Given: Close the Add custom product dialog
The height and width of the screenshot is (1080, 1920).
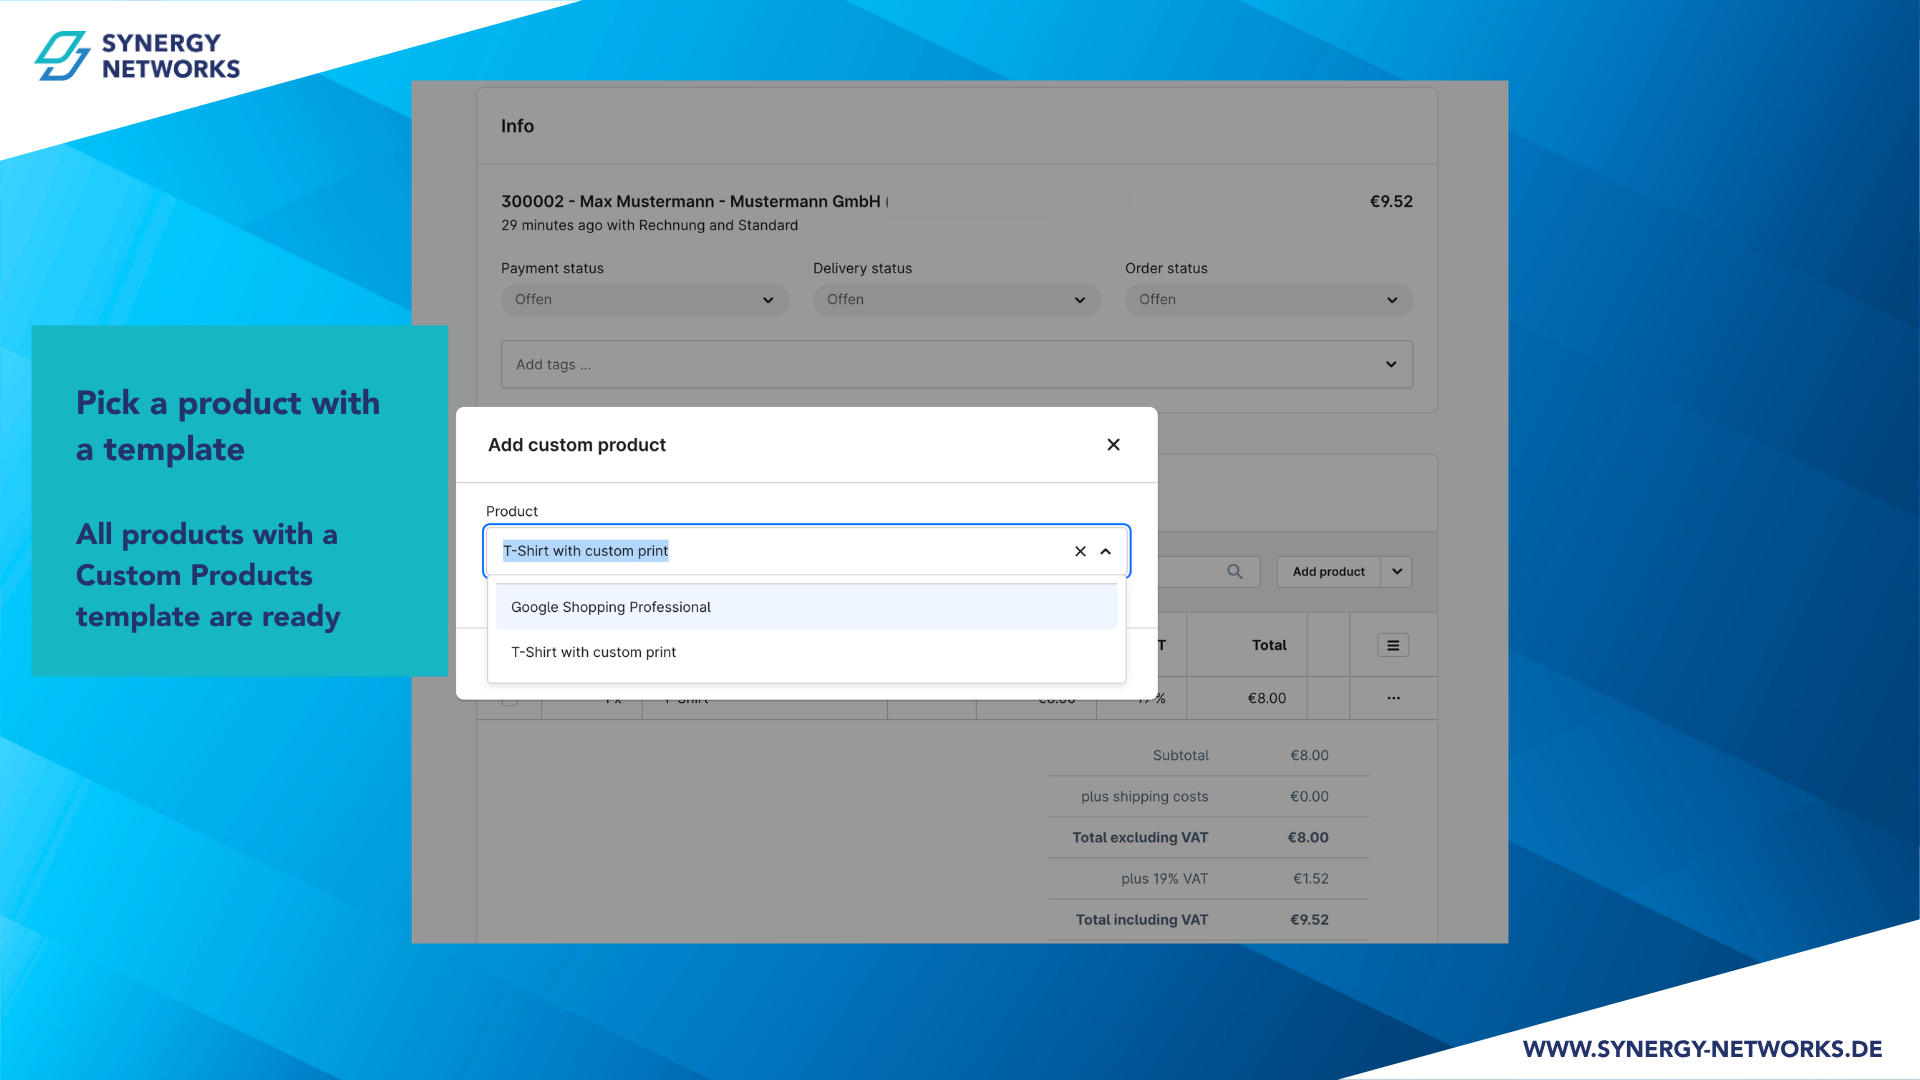Looking at the screenshot, I should 1113,445.
